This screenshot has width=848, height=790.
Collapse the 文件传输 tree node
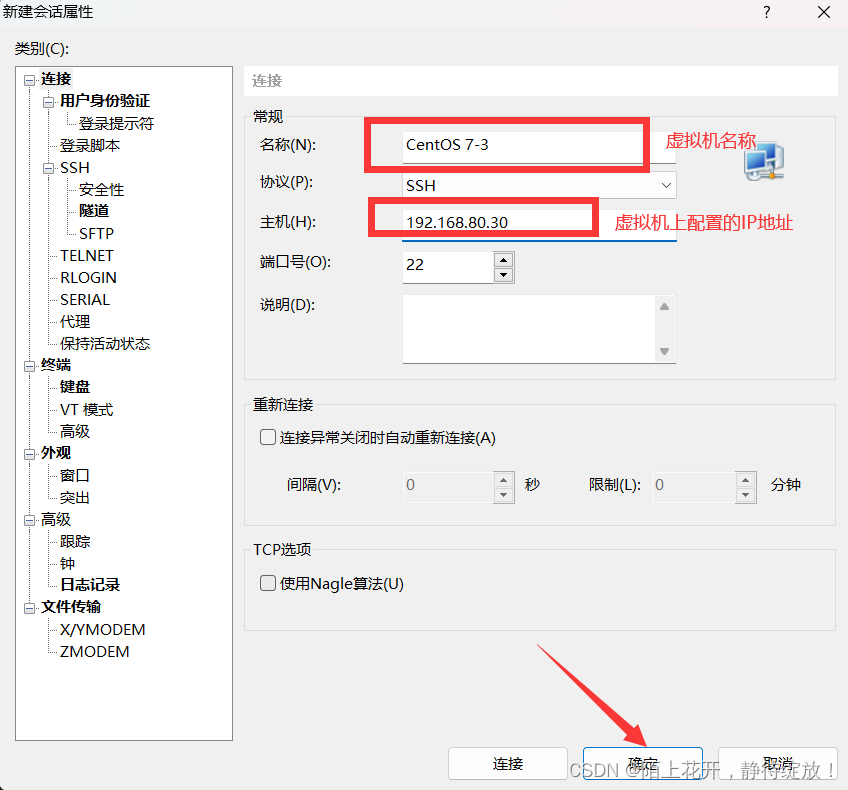tap(29, 608)
